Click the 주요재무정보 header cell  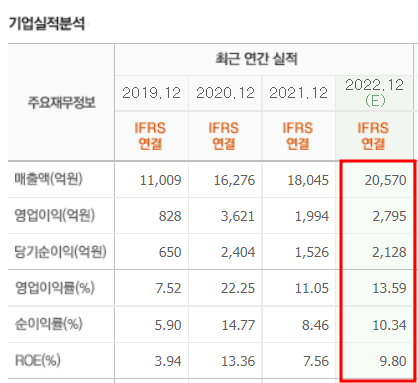pos(62,102)
